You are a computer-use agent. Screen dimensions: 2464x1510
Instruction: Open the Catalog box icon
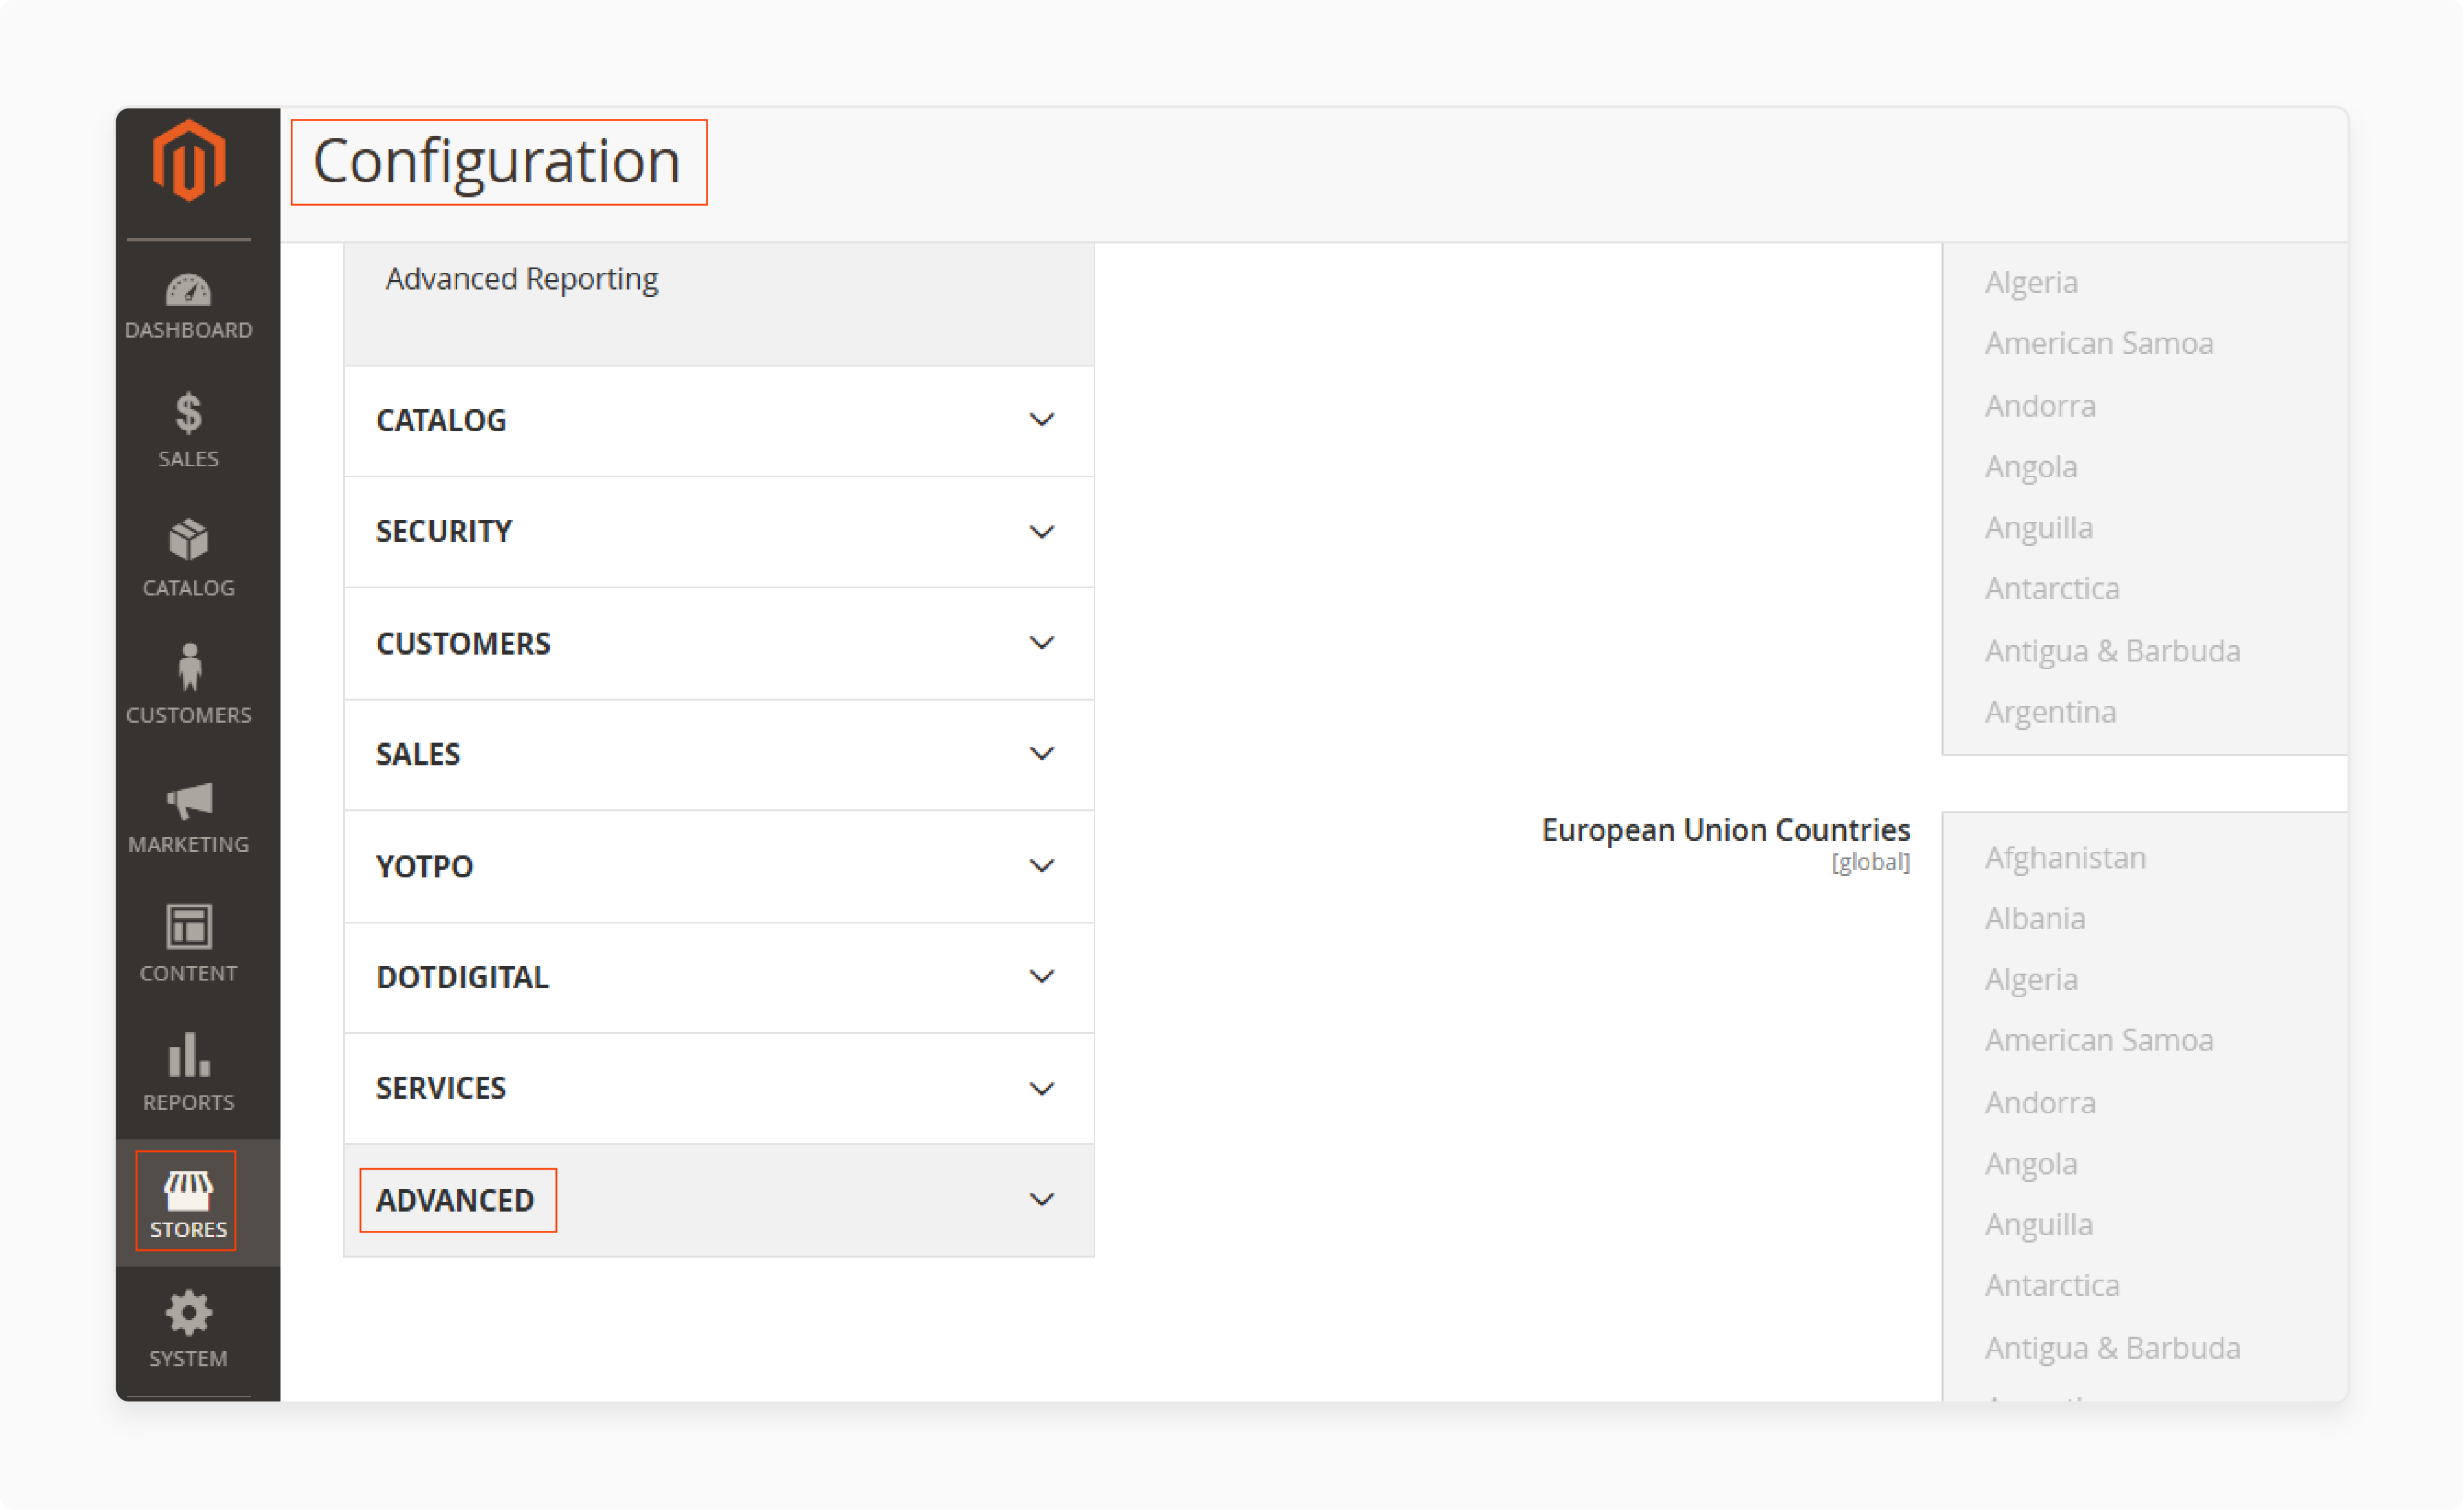[188, 540]
